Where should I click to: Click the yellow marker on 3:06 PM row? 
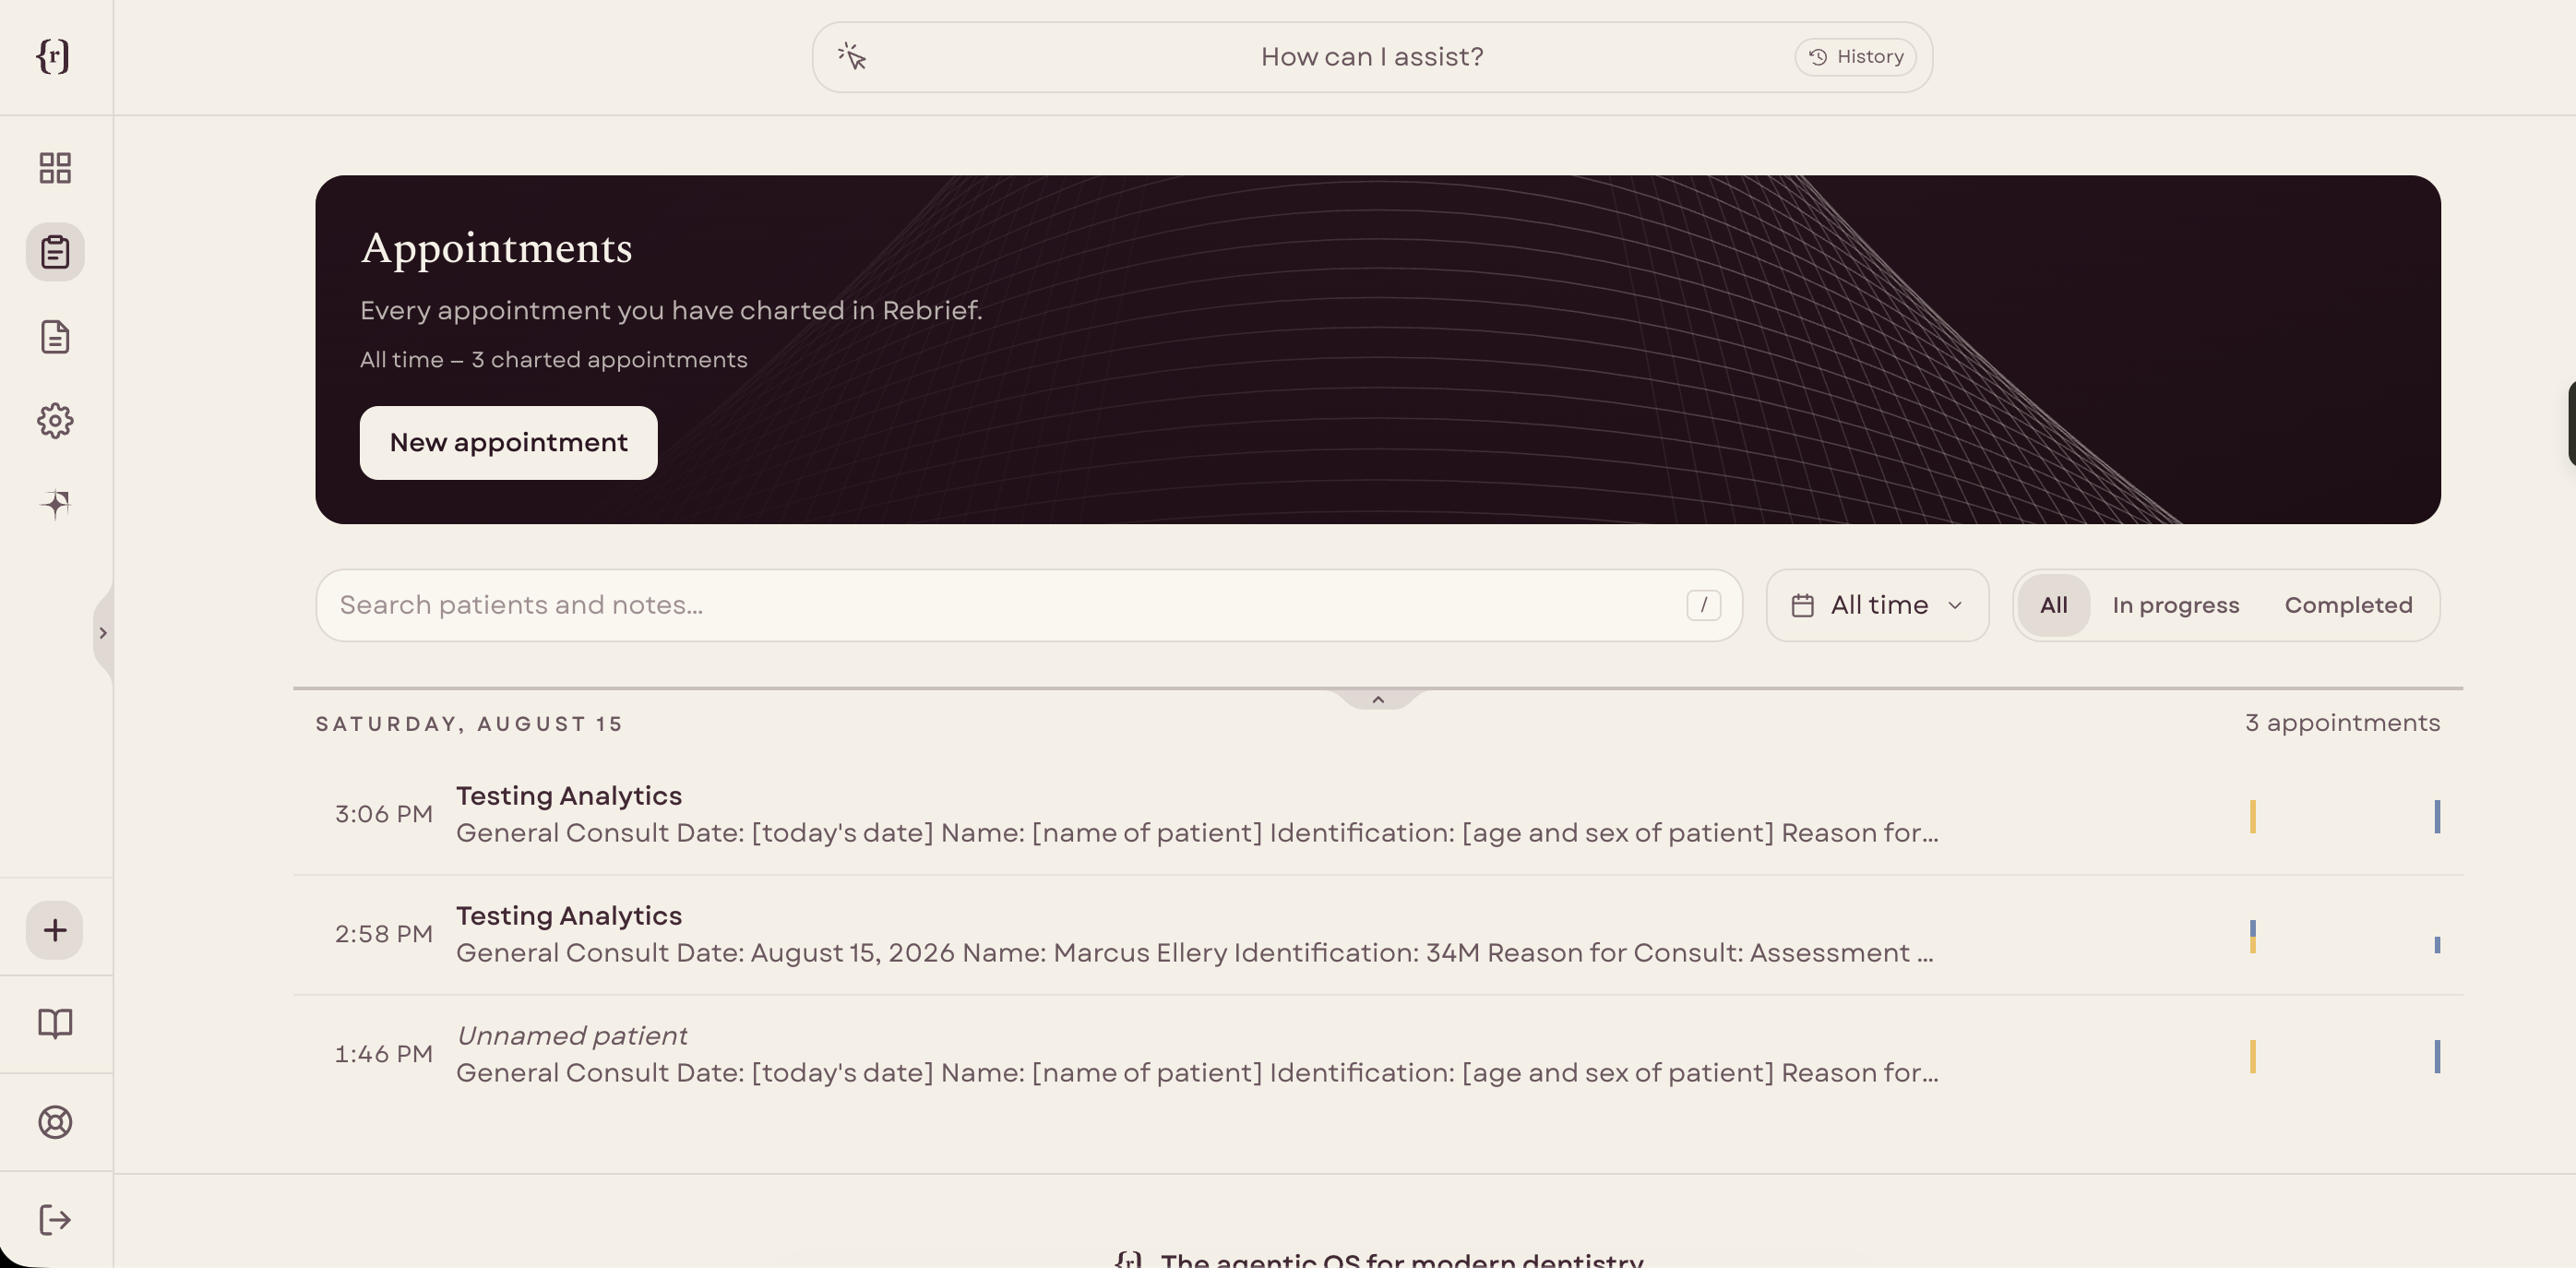2253,816
